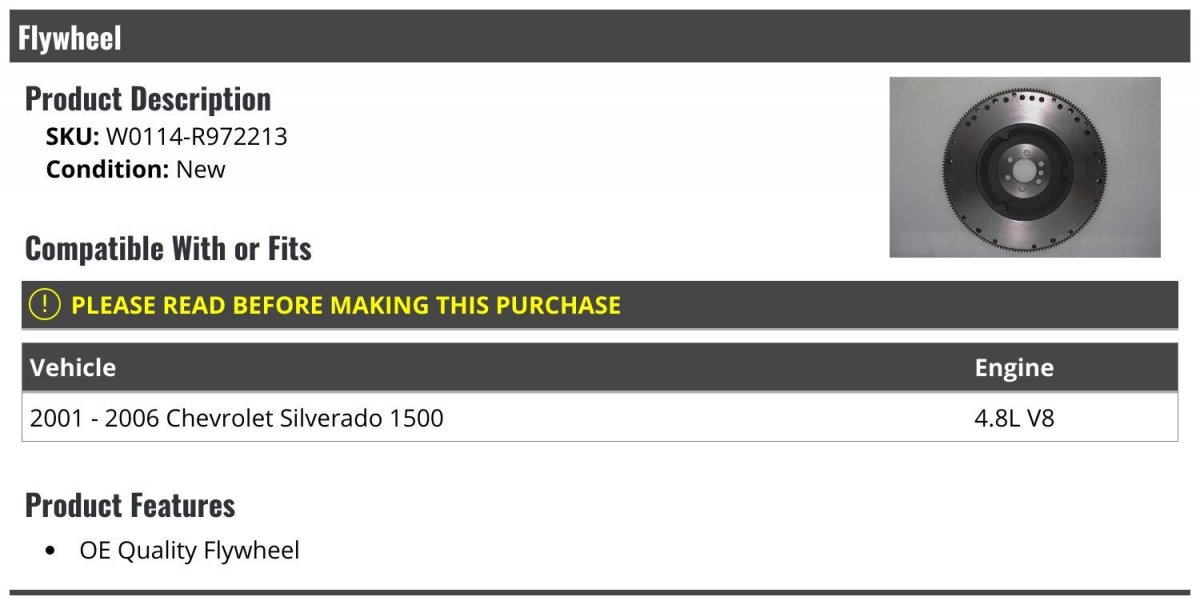Select the 2001 - 2006 Chevrolet Silverado 1500 row
The height and width of the screenshot is (605, 1200).
600,417
